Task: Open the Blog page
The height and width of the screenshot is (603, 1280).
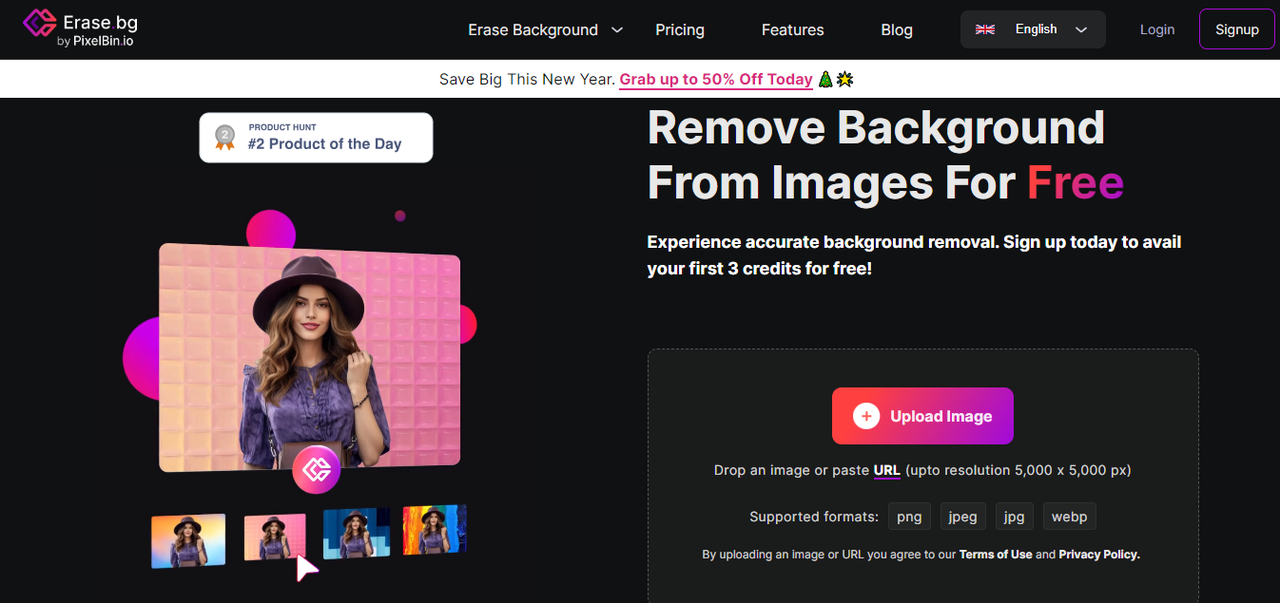Action: tap(897, 30)
